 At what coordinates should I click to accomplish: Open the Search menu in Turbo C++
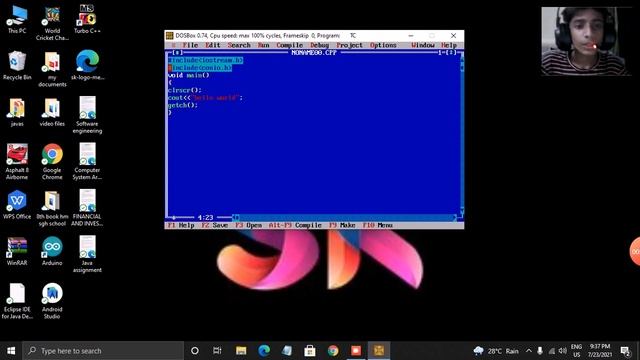(239, 45)
